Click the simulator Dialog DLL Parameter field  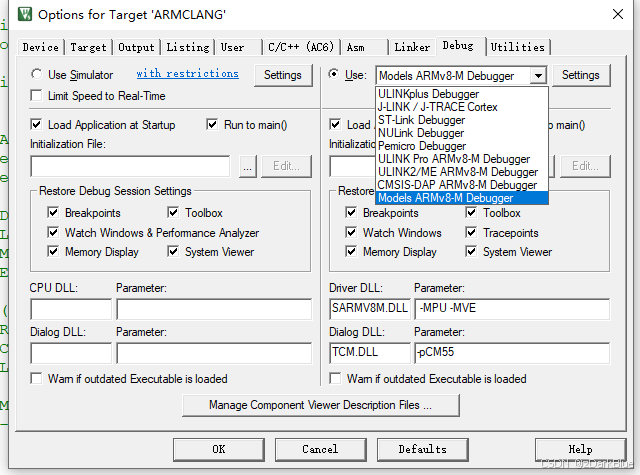click(x=214, y=353)
